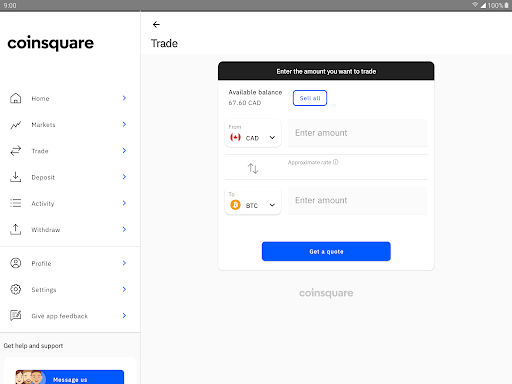This screenshot has height=384, width=512.
Task: Click the chevron next to Activity
Action: [124, 203]
